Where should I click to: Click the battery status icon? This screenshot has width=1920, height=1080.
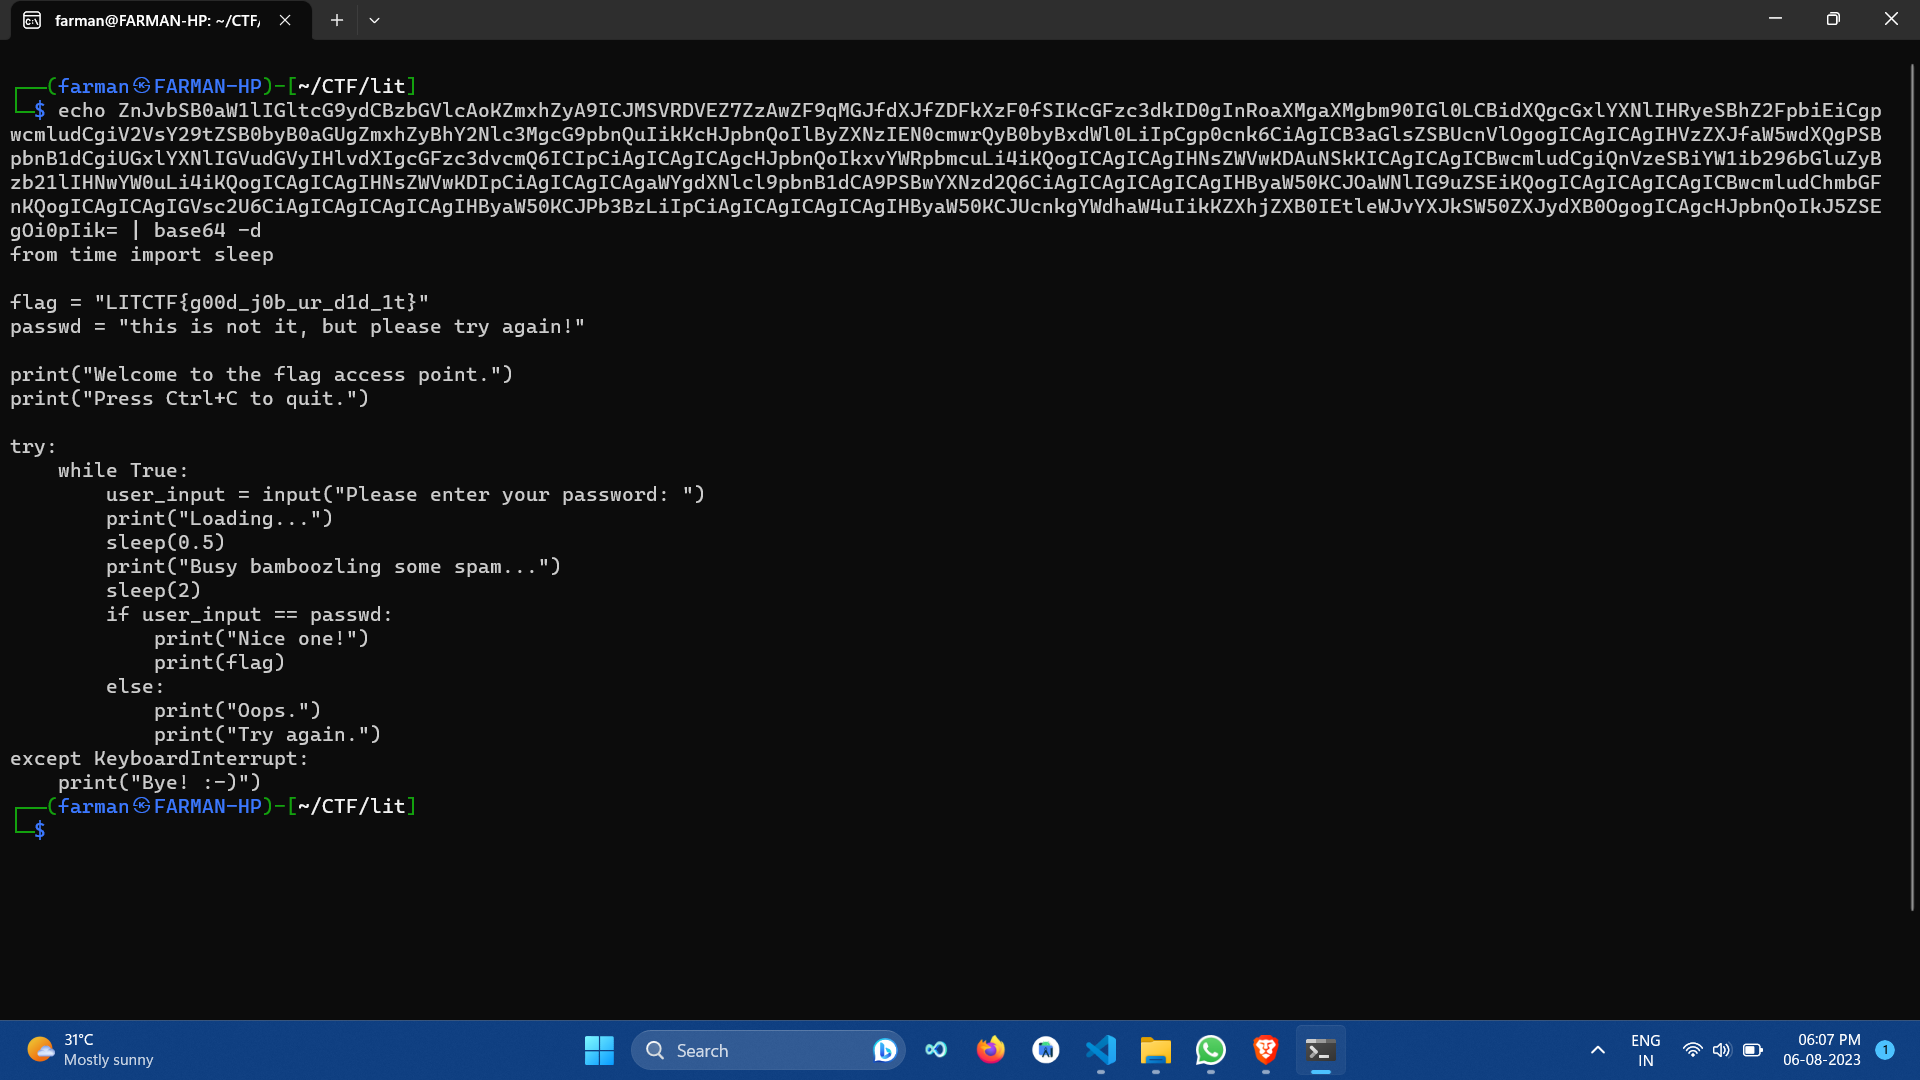click(1752, 1050)
